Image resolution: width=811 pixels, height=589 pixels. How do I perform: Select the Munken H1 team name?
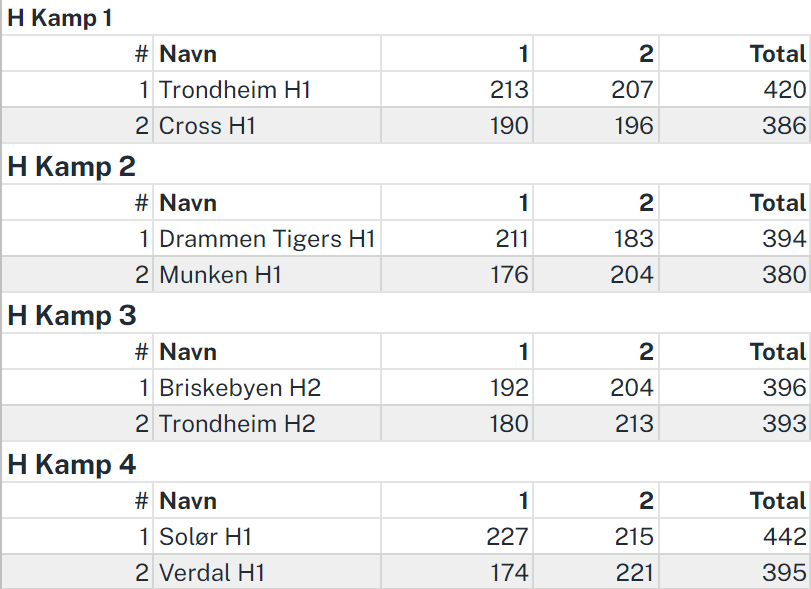[220, 275]
